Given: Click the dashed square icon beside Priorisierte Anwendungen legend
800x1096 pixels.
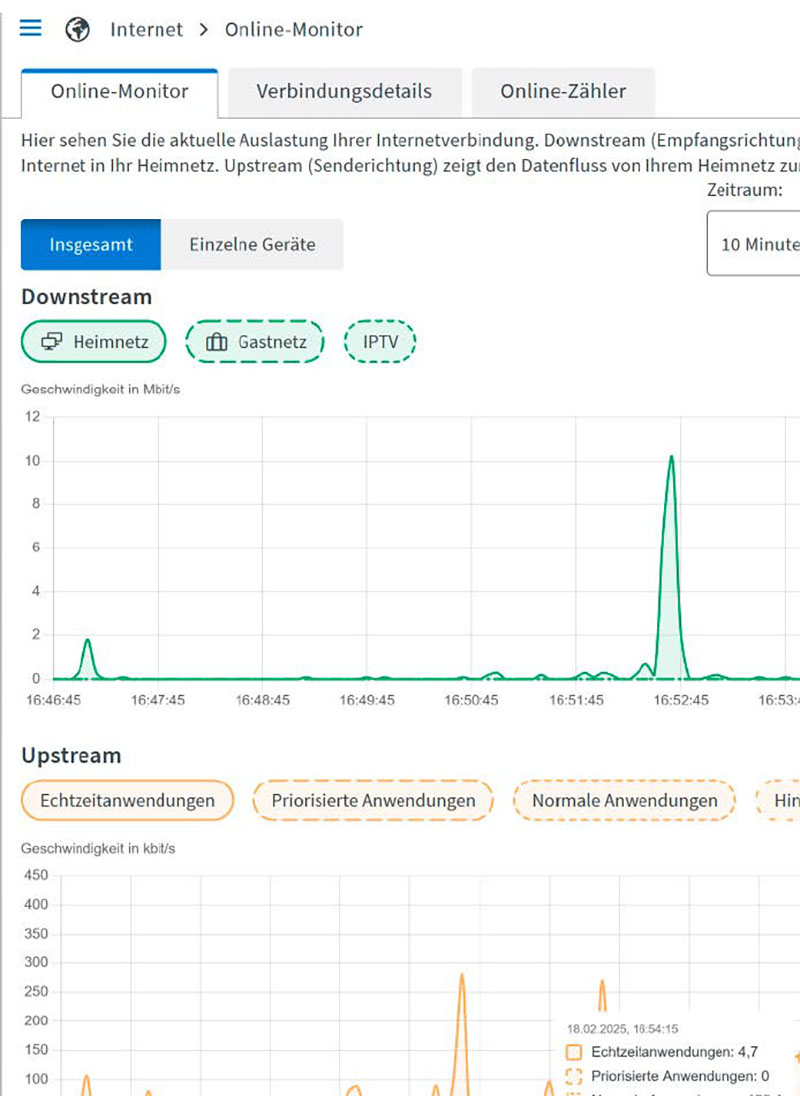Looking at the screenshot, I should (x=576, y=1077).
